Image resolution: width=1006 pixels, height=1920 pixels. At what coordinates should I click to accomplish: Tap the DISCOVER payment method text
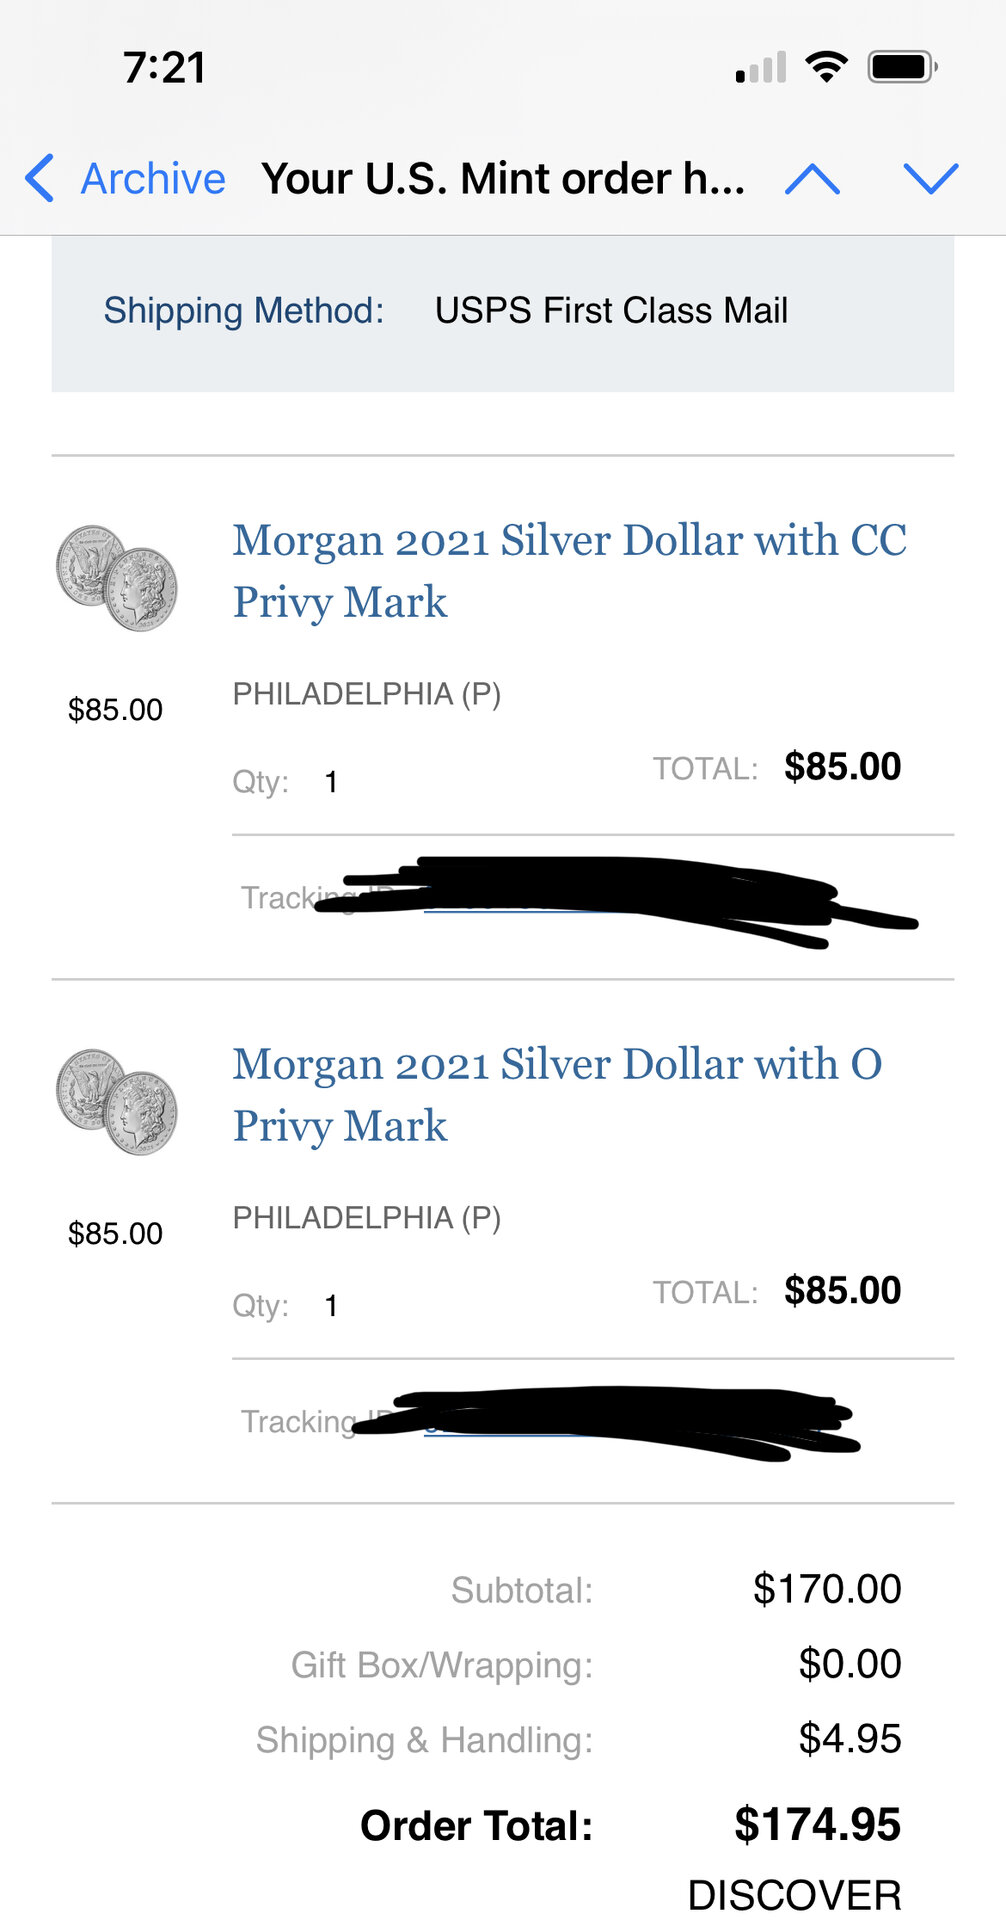[x=794, y=1895]
